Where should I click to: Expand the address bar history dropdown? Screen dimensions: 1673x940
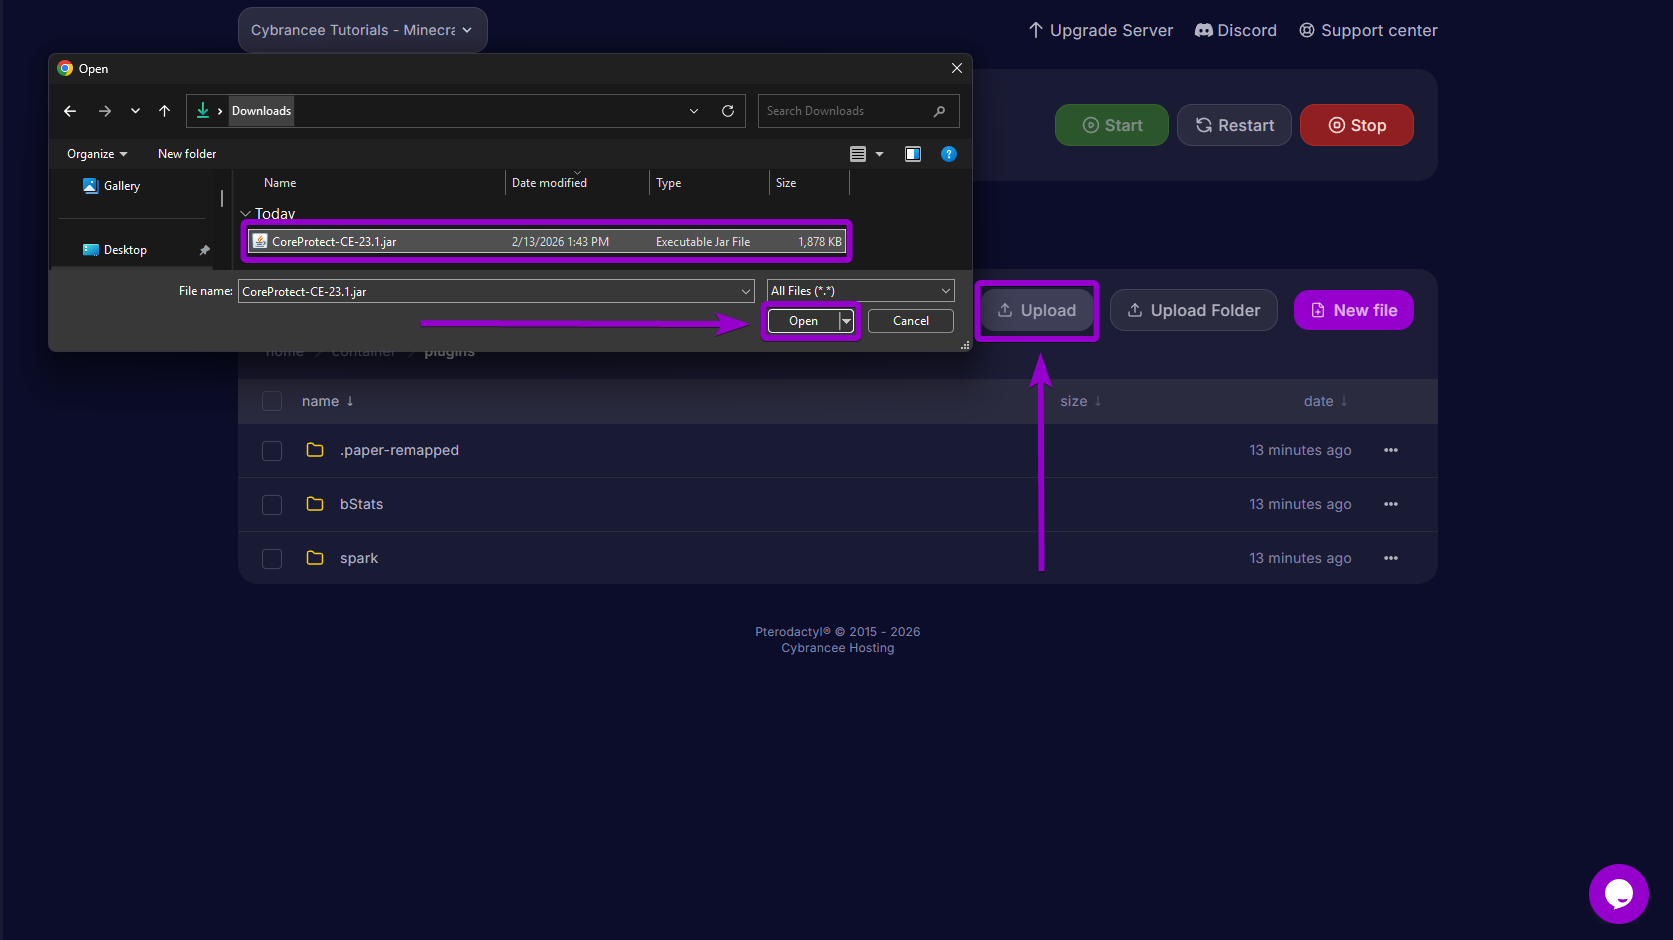click(694, 111)
